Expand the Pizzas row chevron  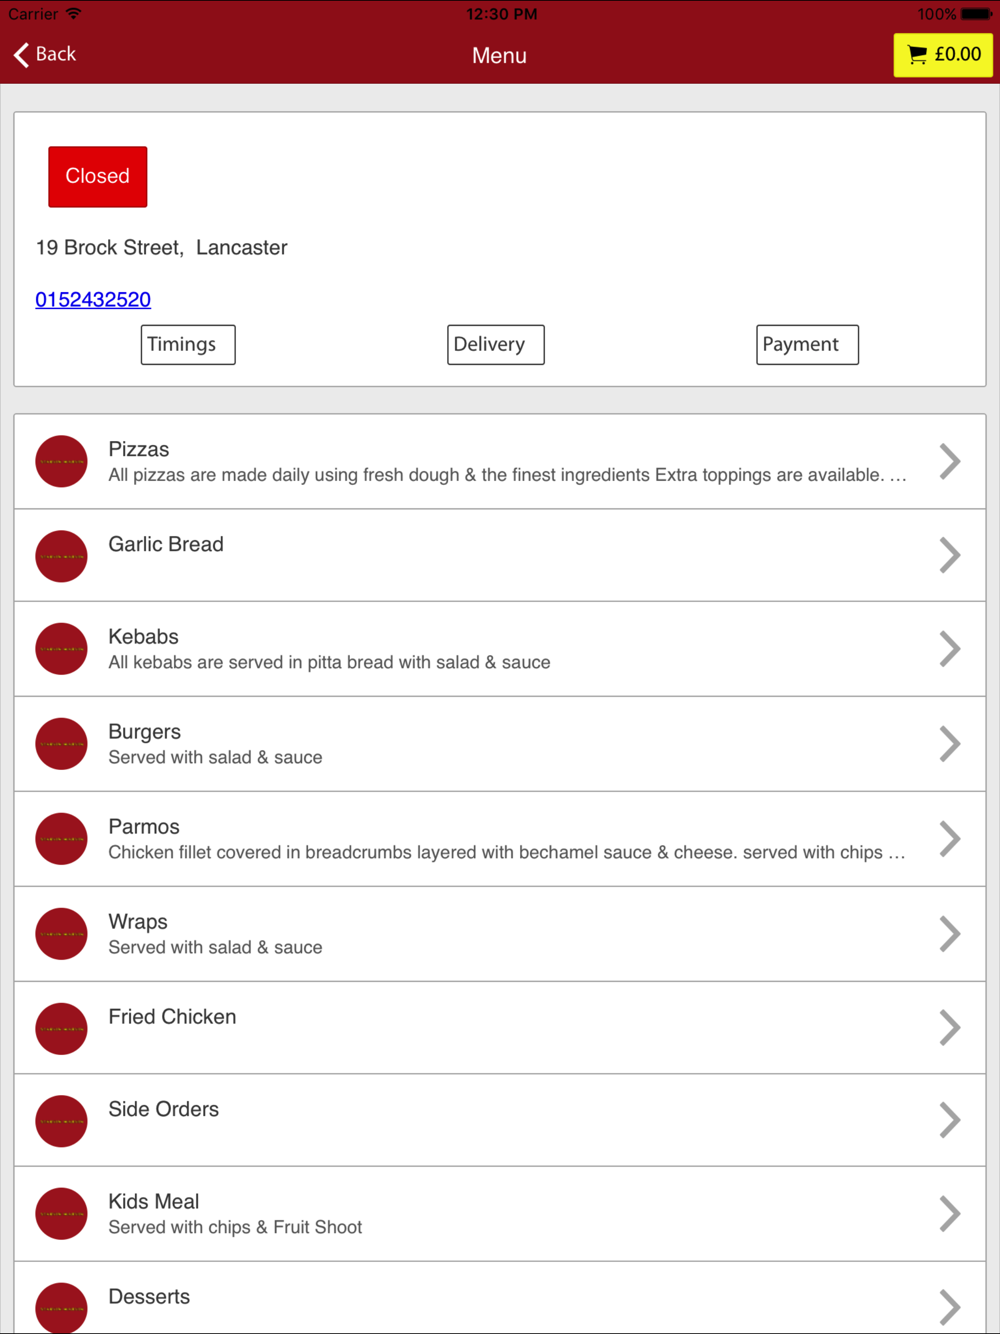[x=950, y=461]
